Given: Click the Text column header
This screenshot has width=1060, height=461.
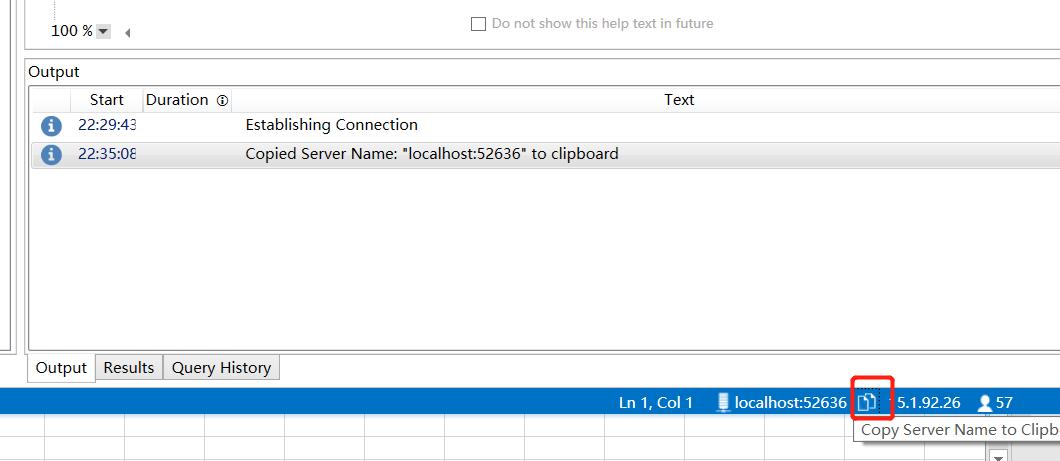Looking at the screenshot, I should (679, 100).
